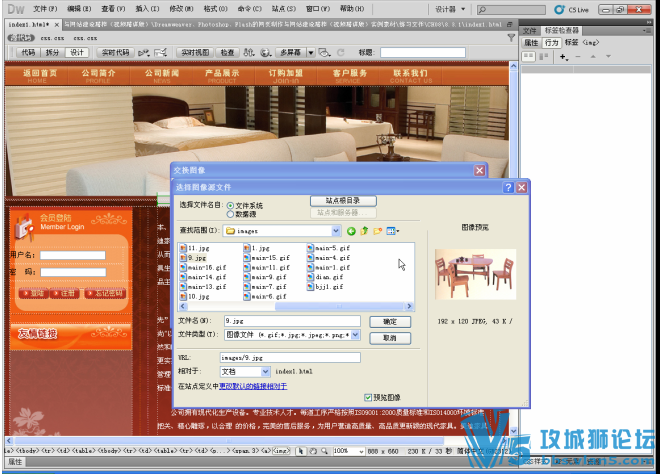Select the hand tool in the status bar

click(313, 451)
